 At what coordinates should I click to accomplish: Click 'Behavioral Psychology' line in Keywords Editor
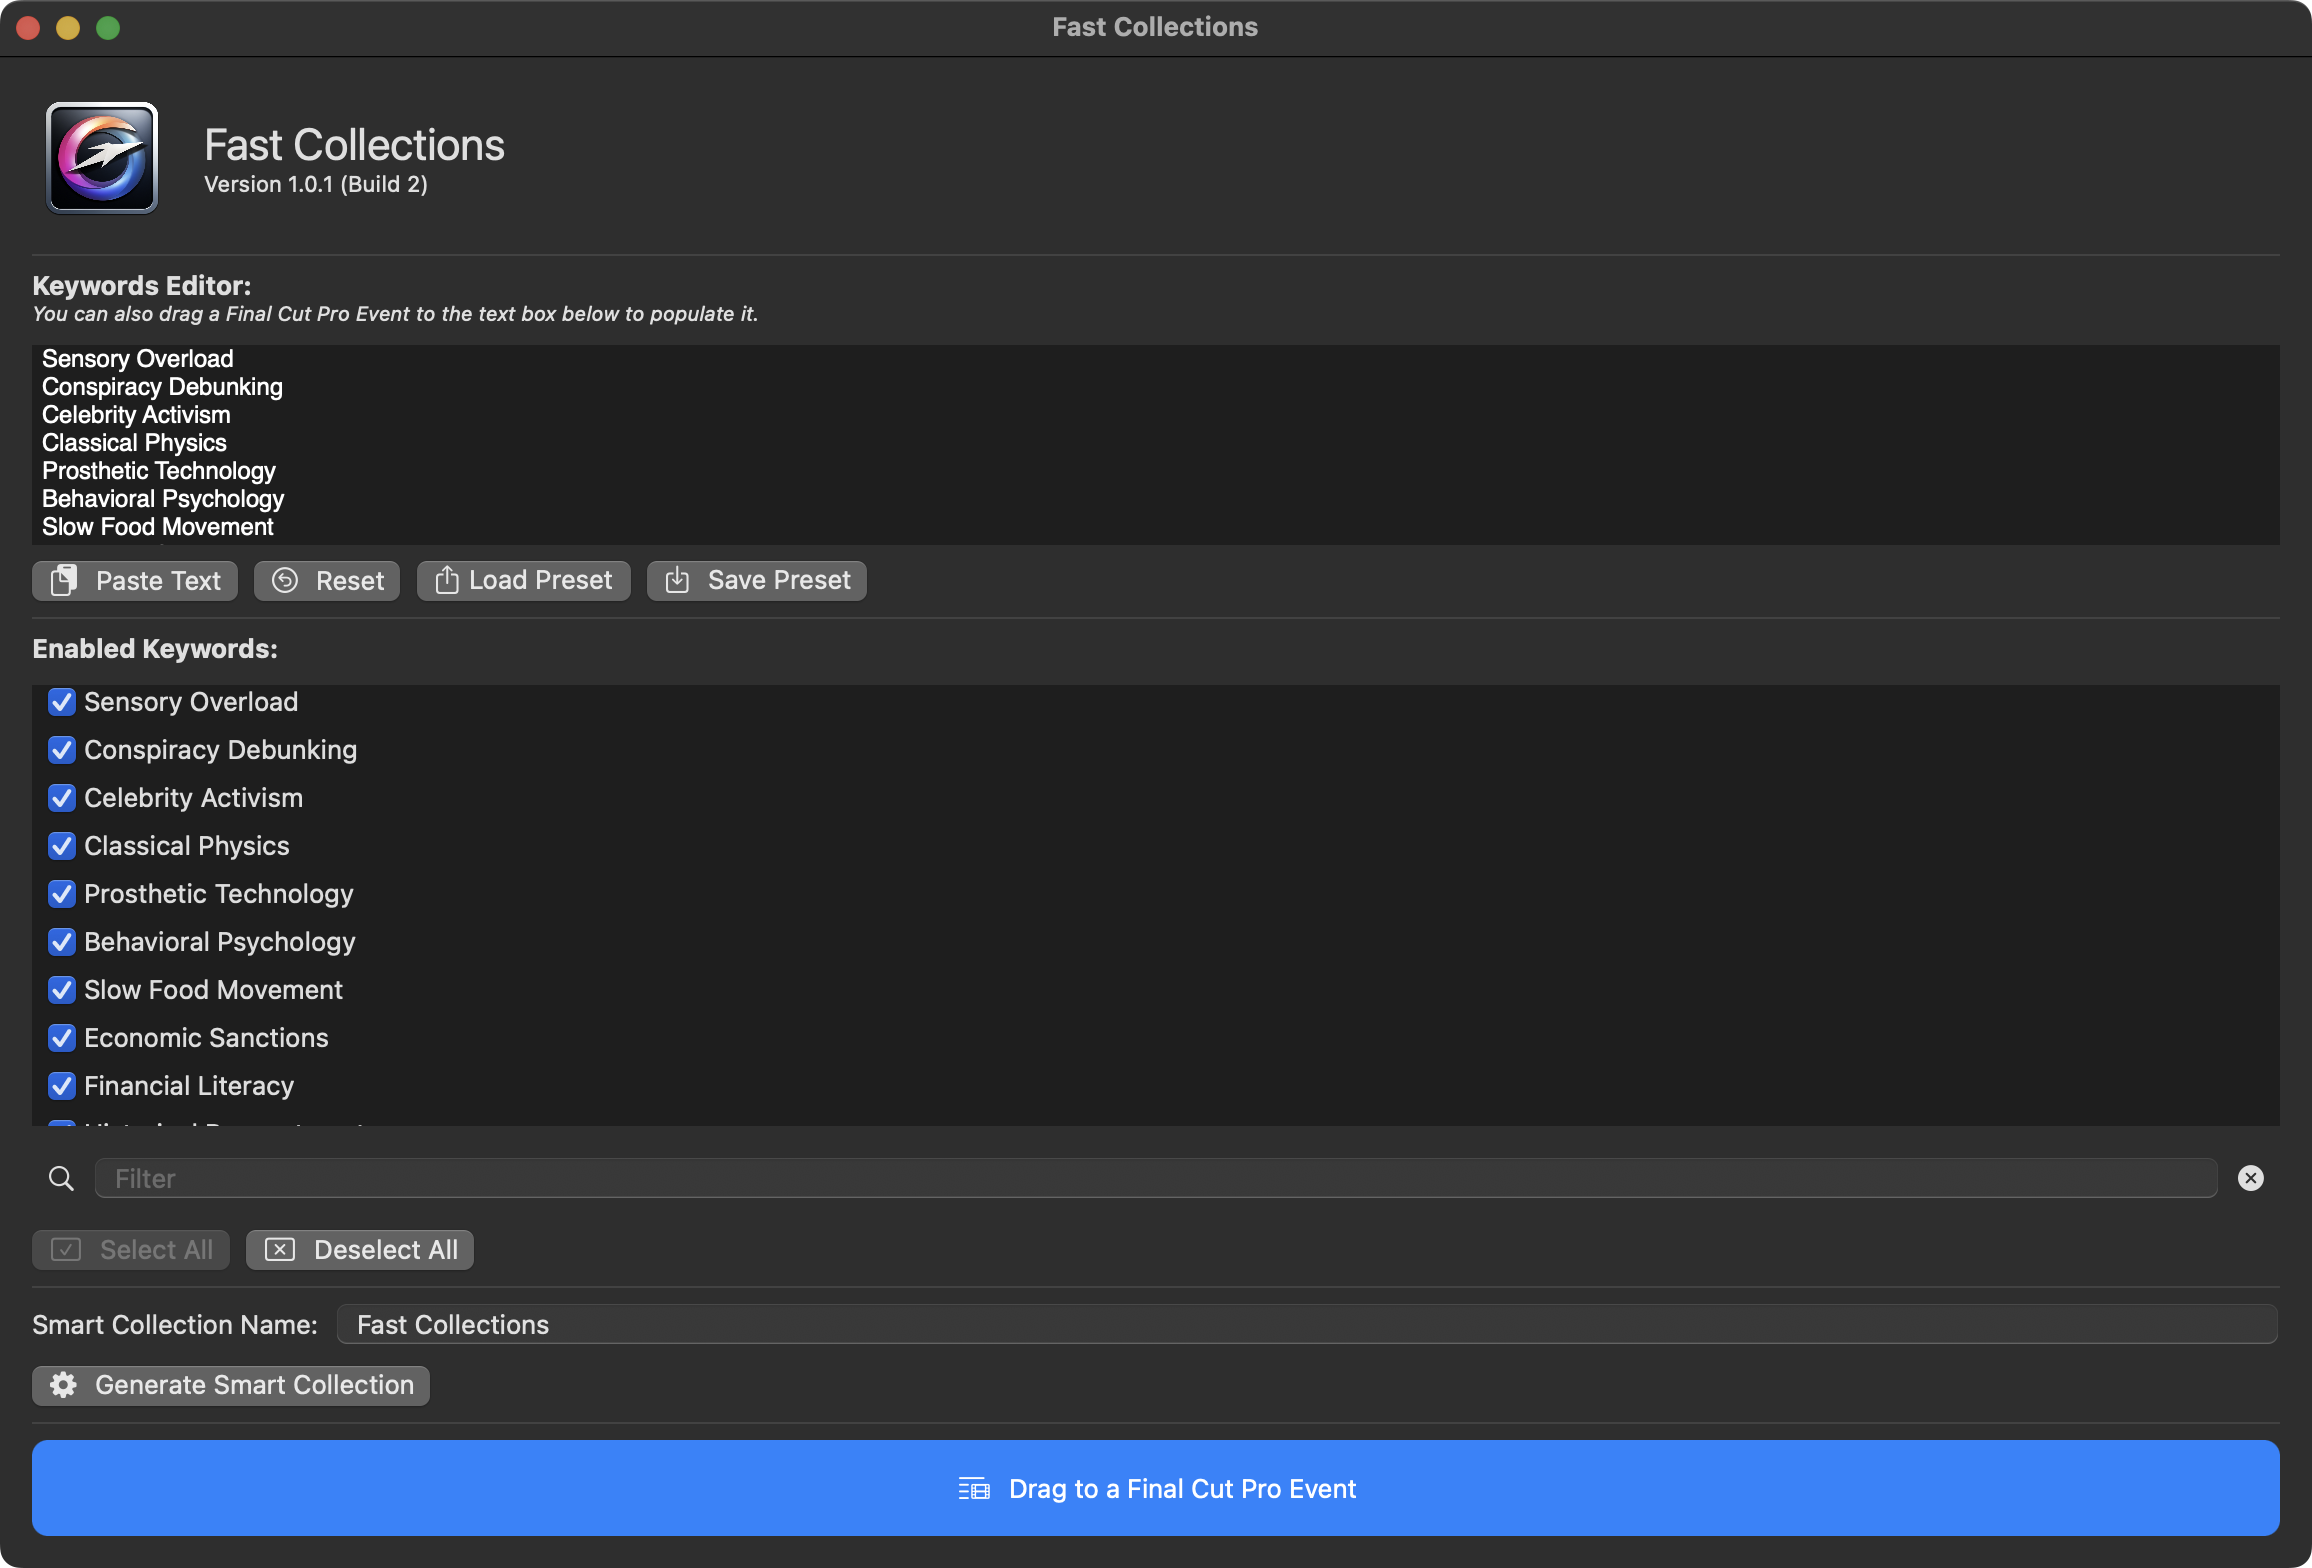click(x=163, y=499)
